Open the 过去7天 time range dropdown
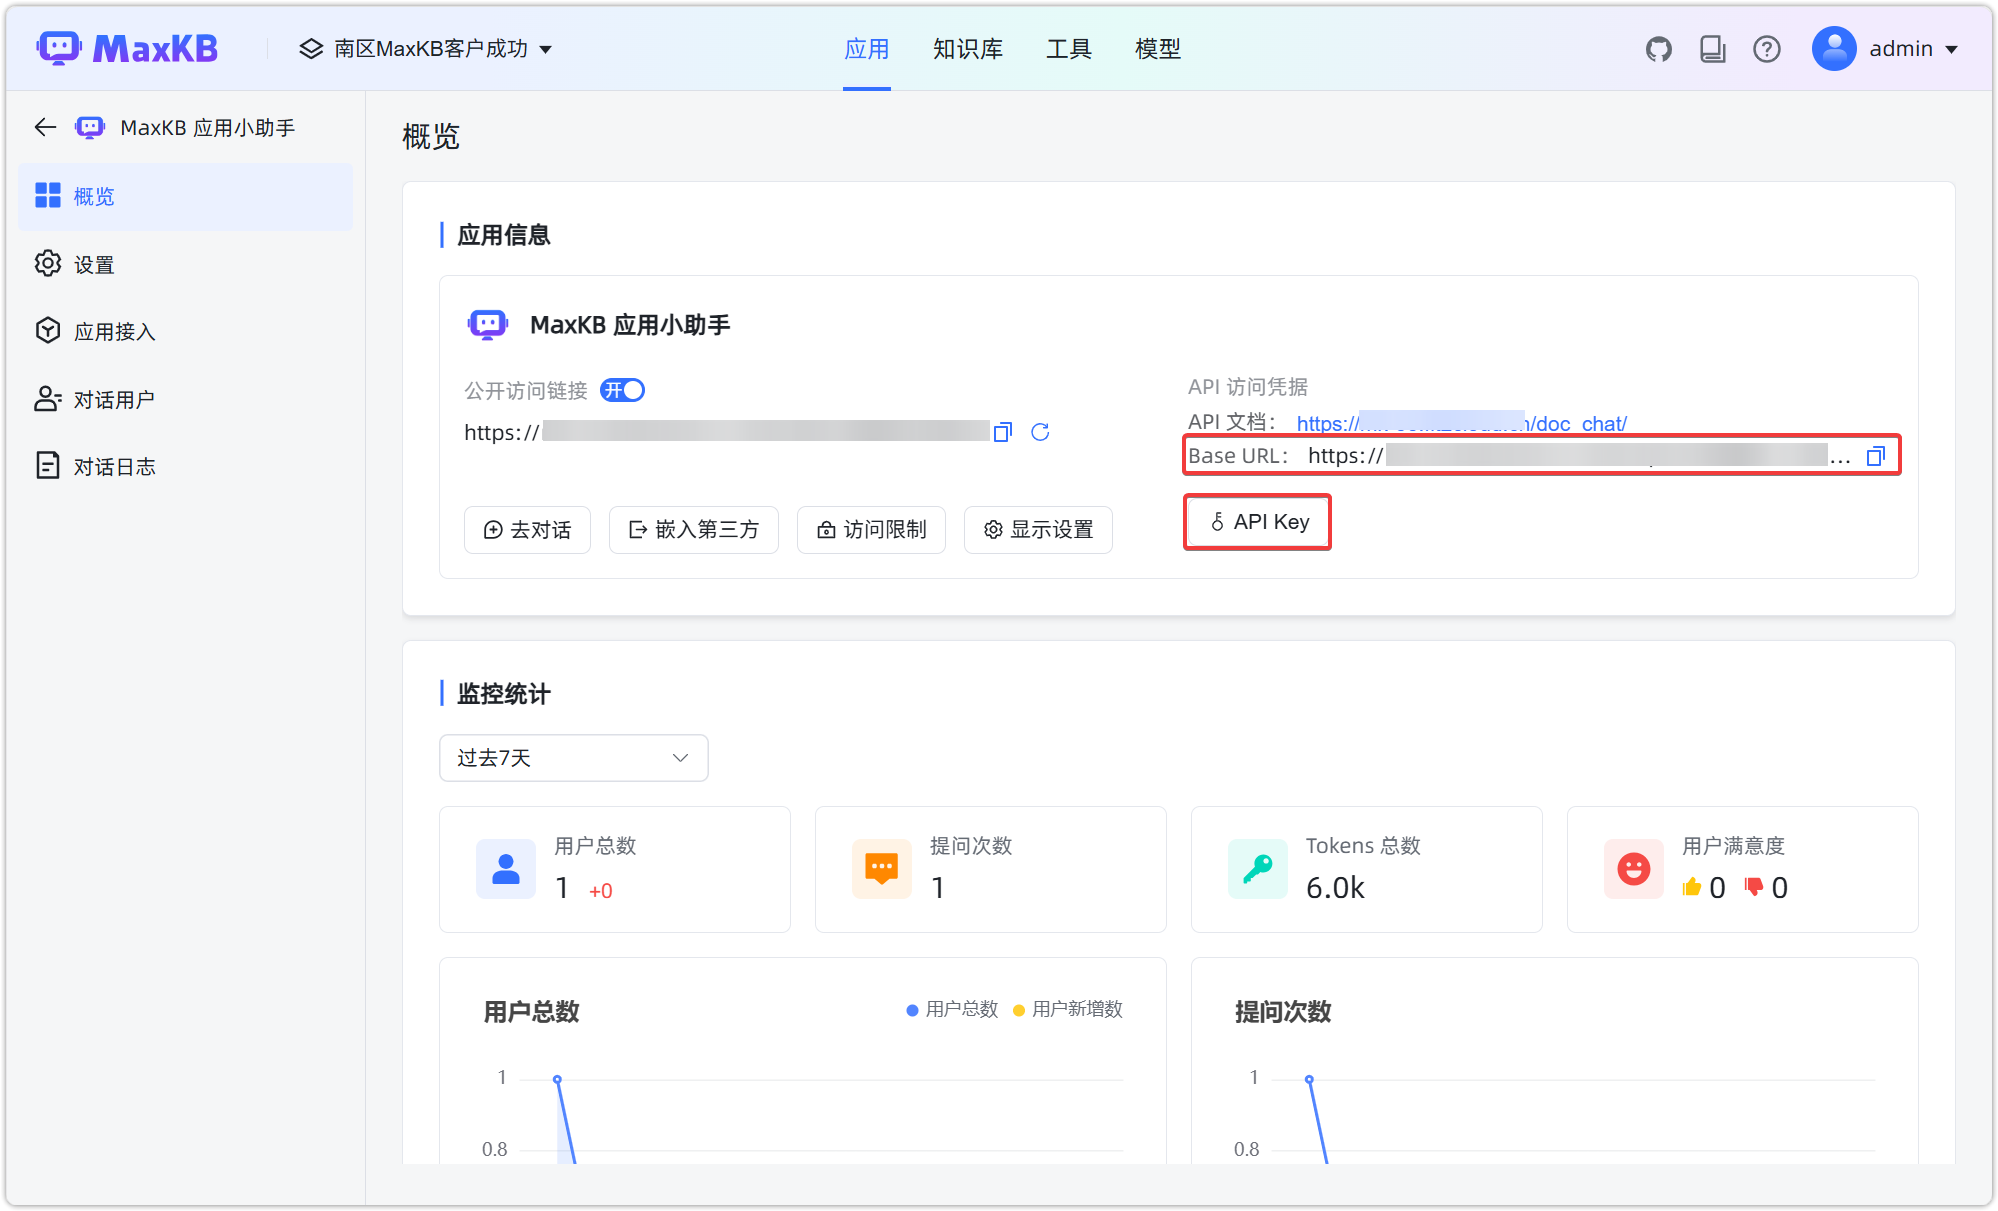1998x1211 pixels. (573, 758)
